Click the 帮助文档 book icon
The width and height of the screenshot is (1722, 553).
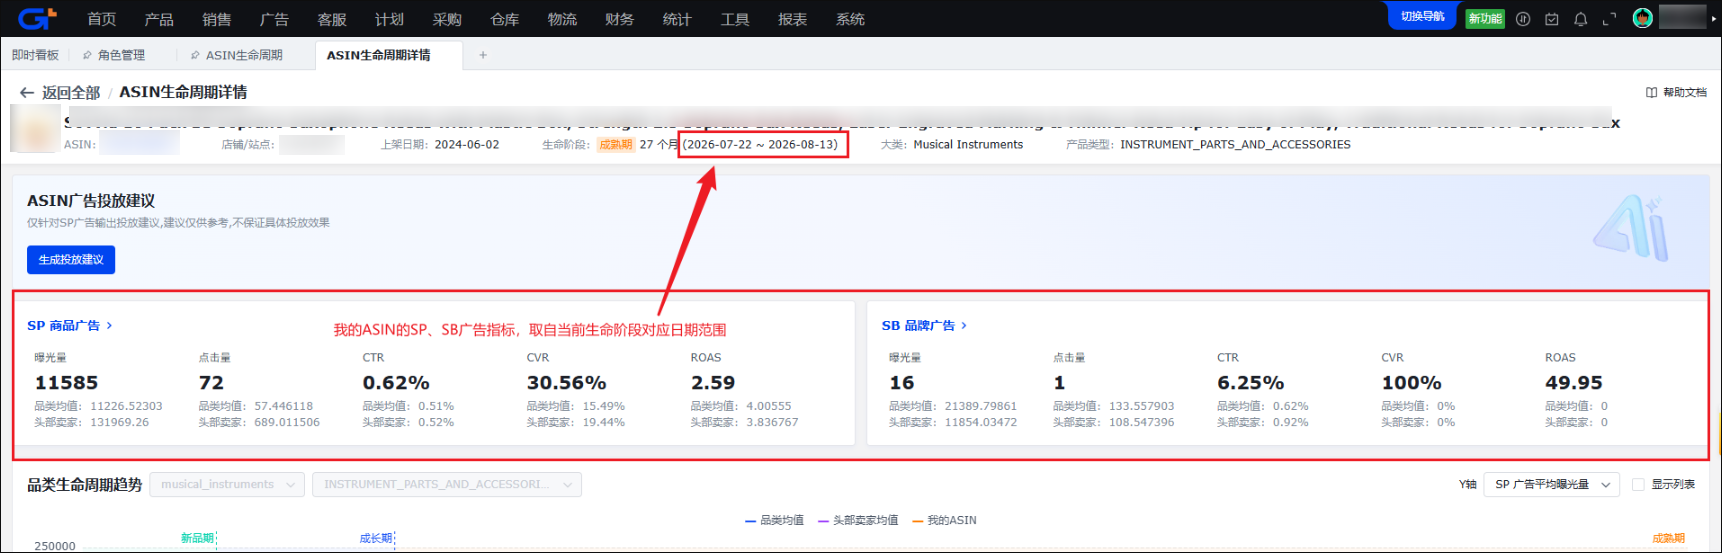(x=1652, y=92)
